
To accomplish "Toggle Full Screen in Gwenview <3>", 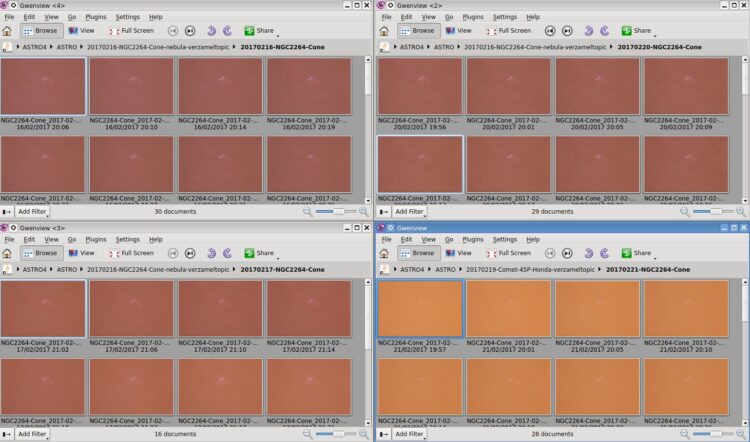I will click(x=132, y=253).
